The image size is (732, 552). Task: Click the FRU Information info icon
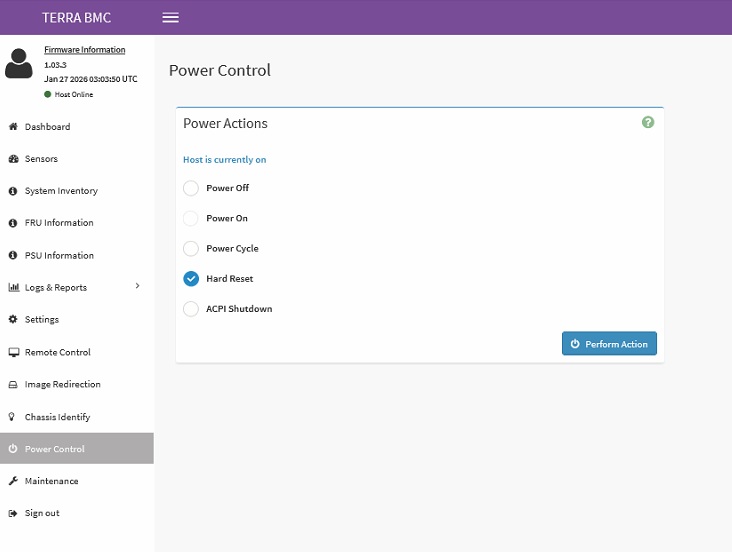tap(13, 223)
